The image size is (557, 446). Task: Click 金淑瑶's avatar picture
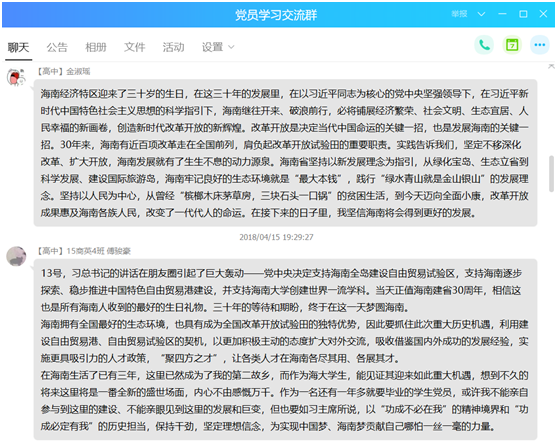point(16,77)
